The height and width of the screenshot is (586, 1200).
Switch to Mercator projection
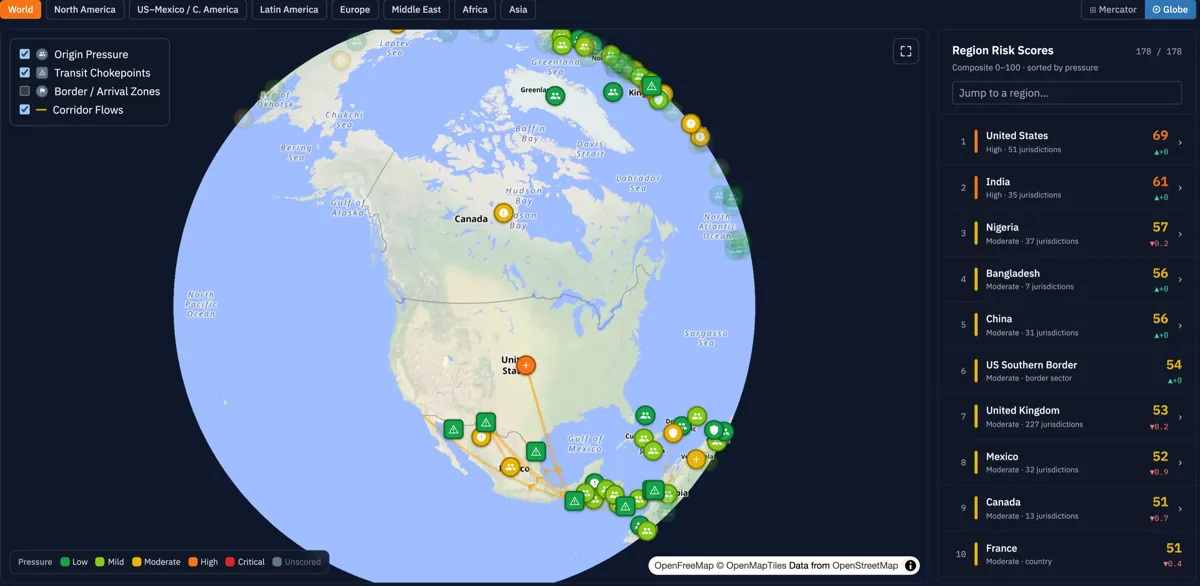[x=1113, y=10]
